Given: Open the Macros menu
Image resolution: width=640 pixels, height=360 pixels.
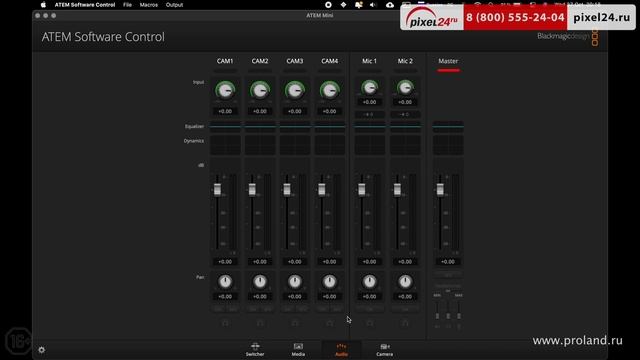Looking at the screenshot, I should pyautogui.click(x=149, y=5).
